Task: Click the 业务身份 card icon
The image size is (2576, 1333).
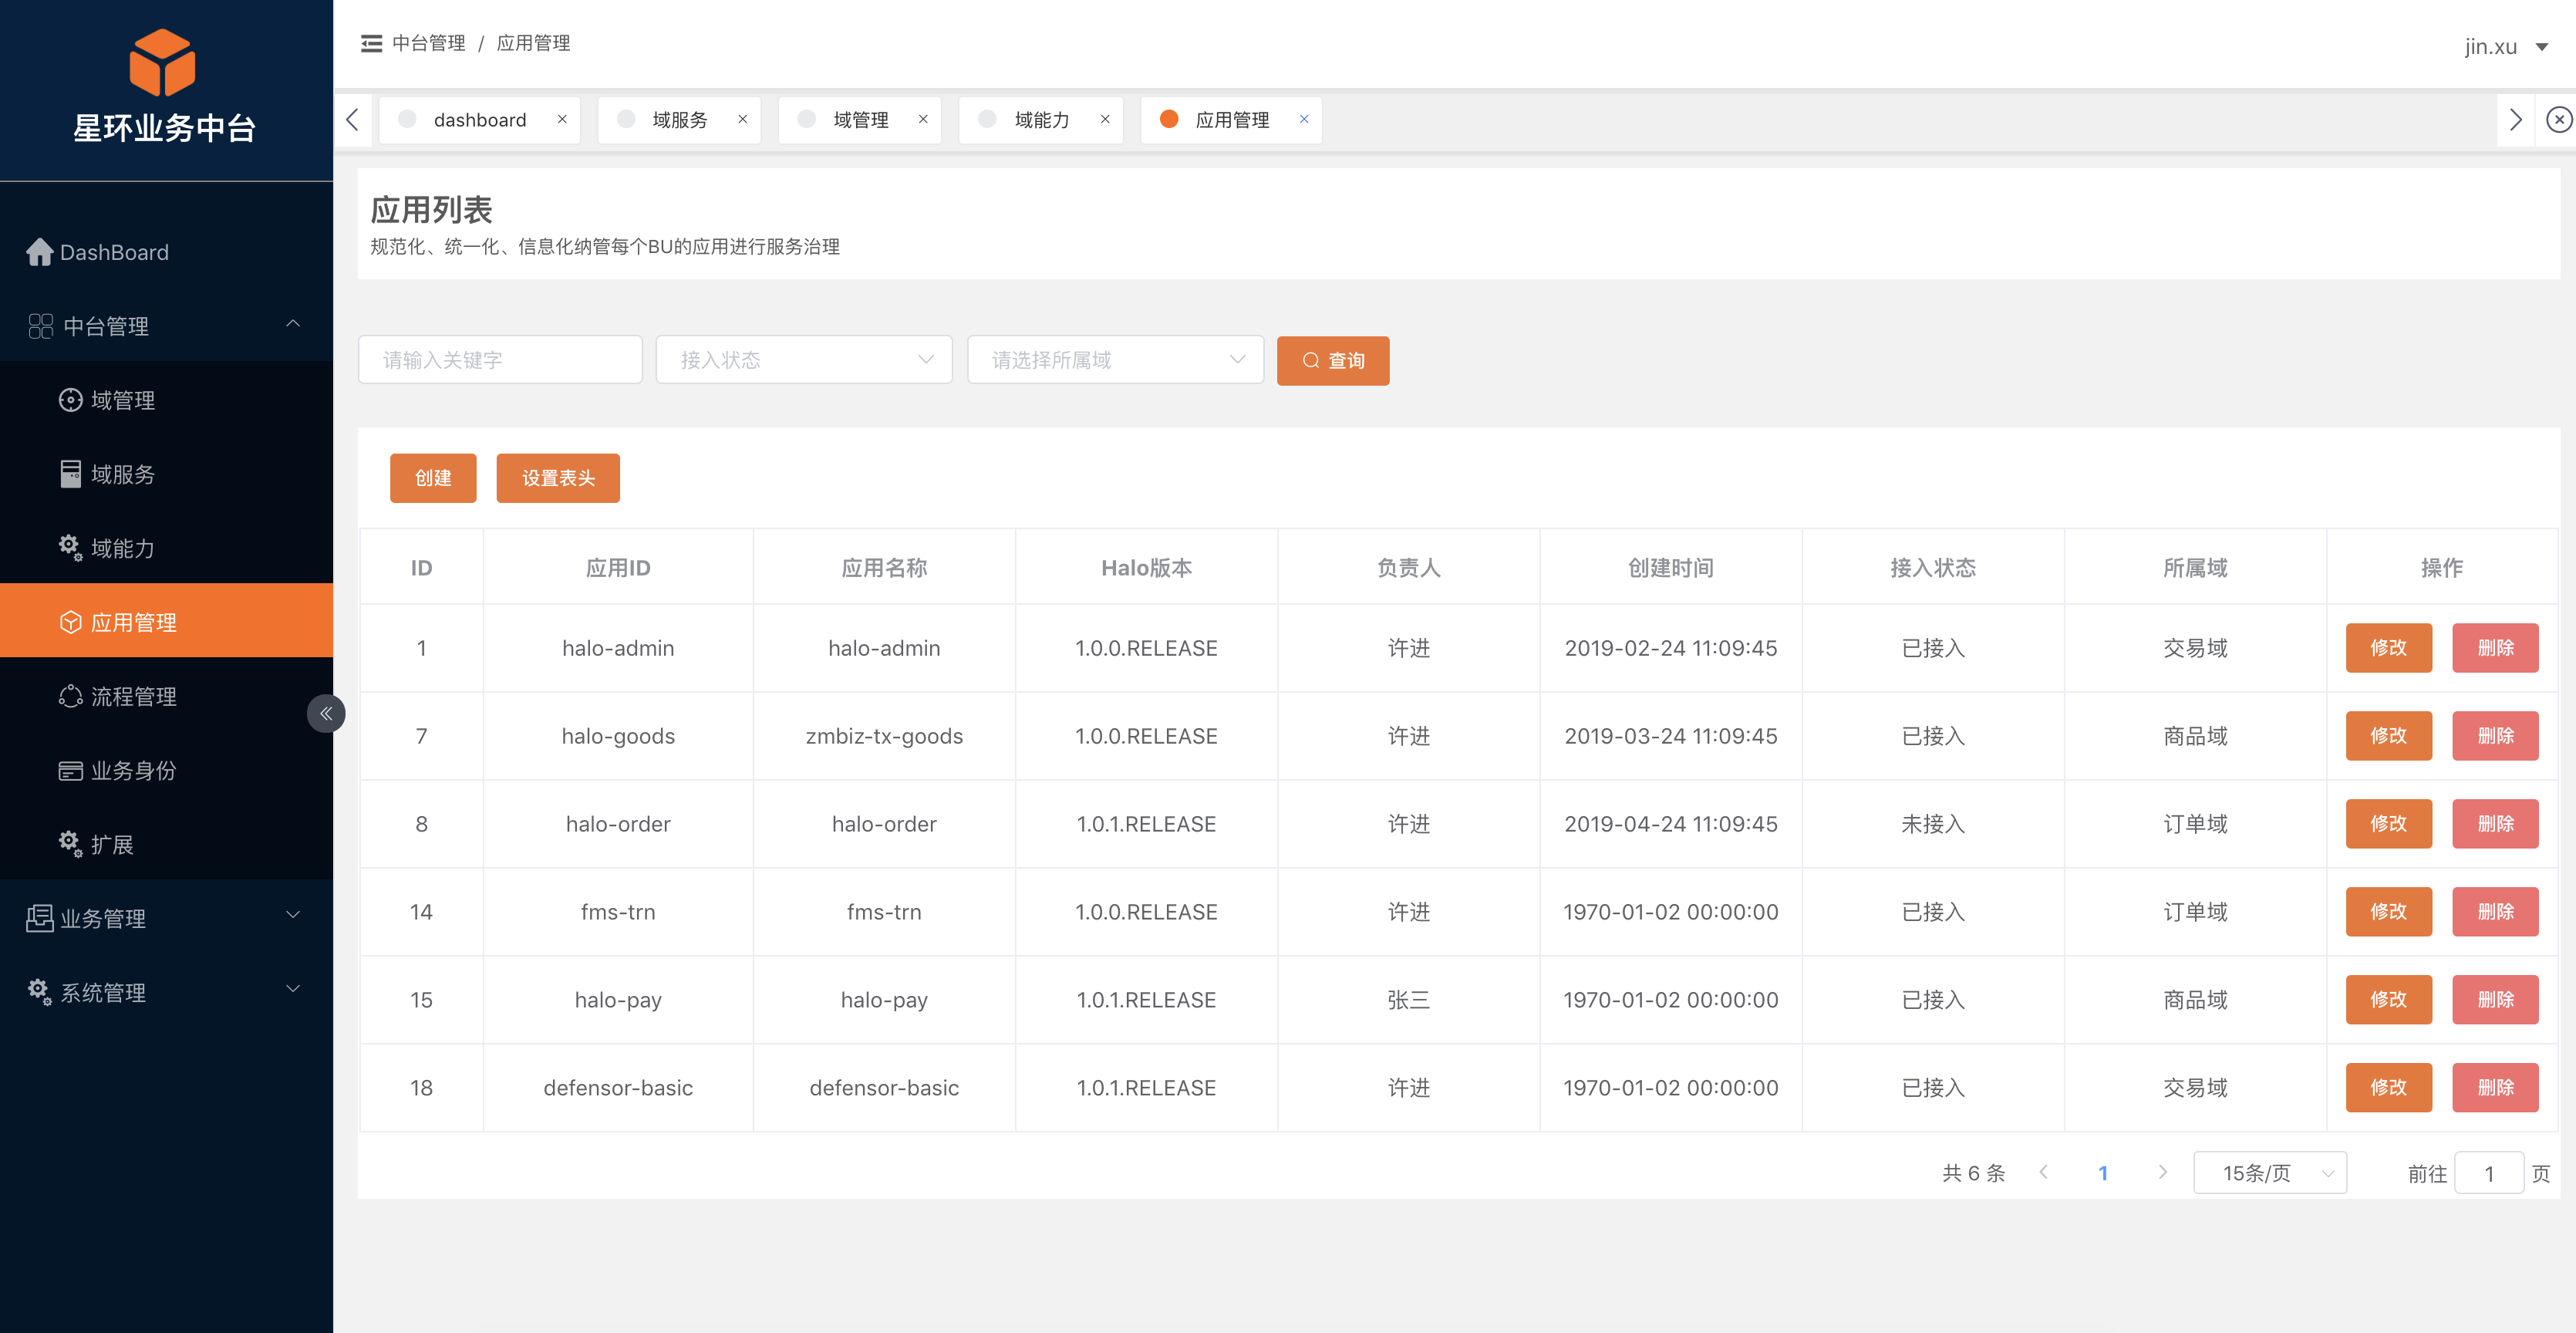Action: coord(70,770)
